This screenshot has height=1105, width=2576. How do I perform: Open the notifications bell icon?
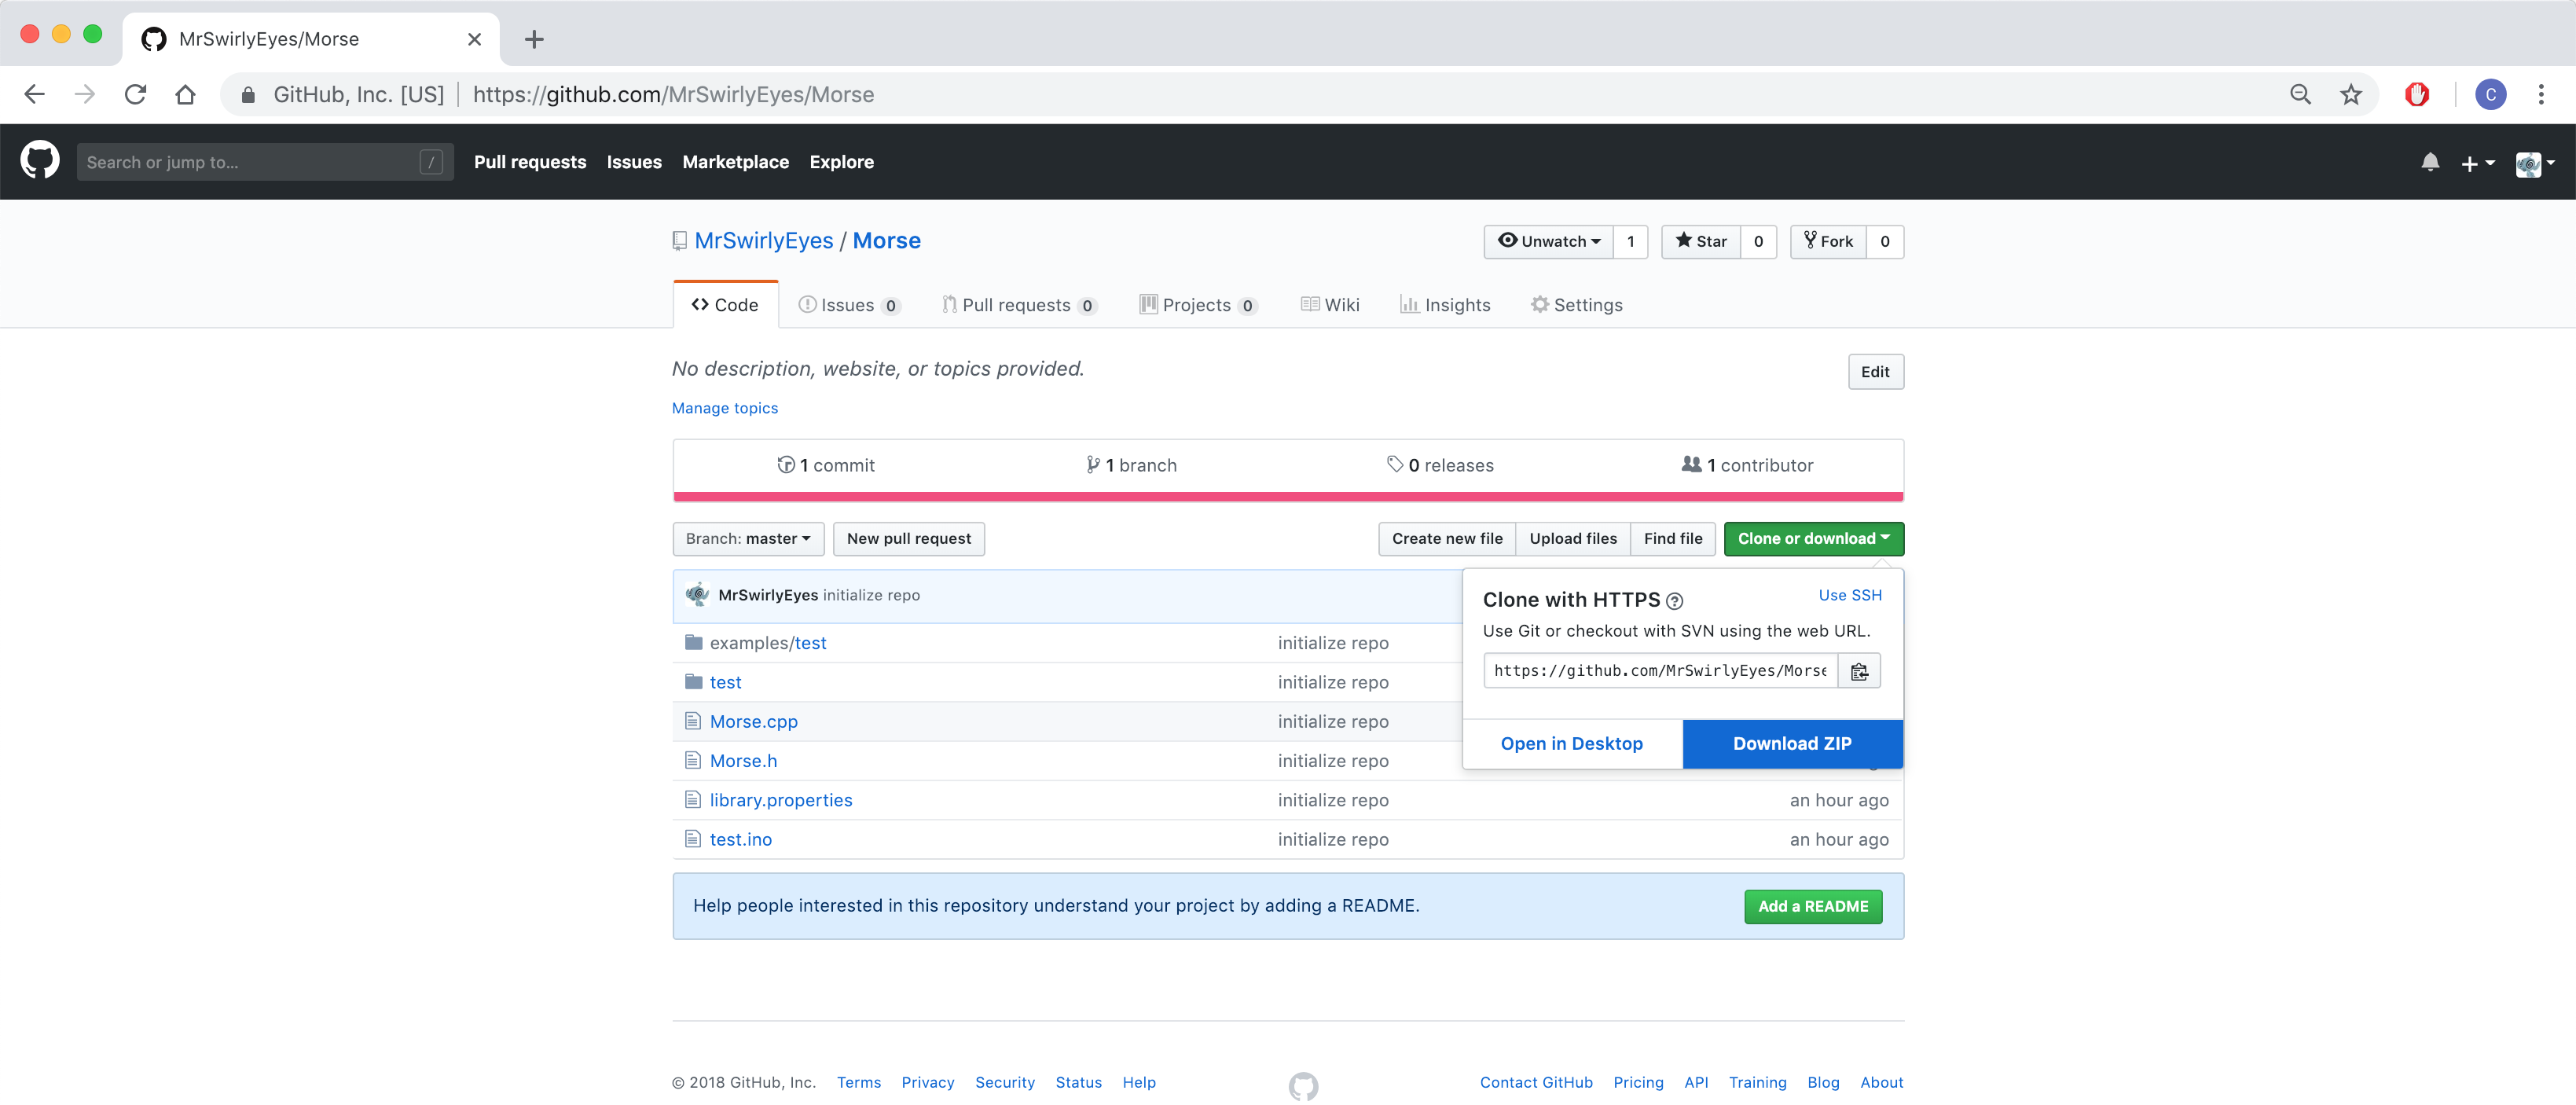pos(2430,162)
